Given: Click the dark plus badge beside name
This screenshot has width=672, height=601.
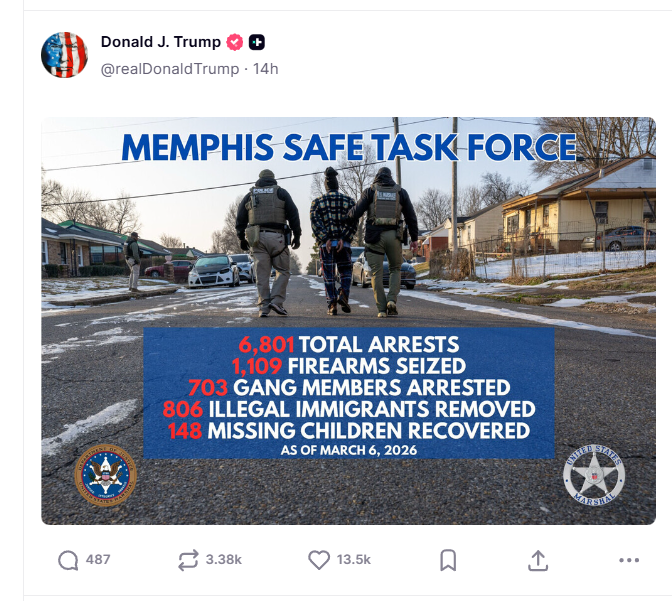Looking at the screenshot, I should [x=257, y=42].
